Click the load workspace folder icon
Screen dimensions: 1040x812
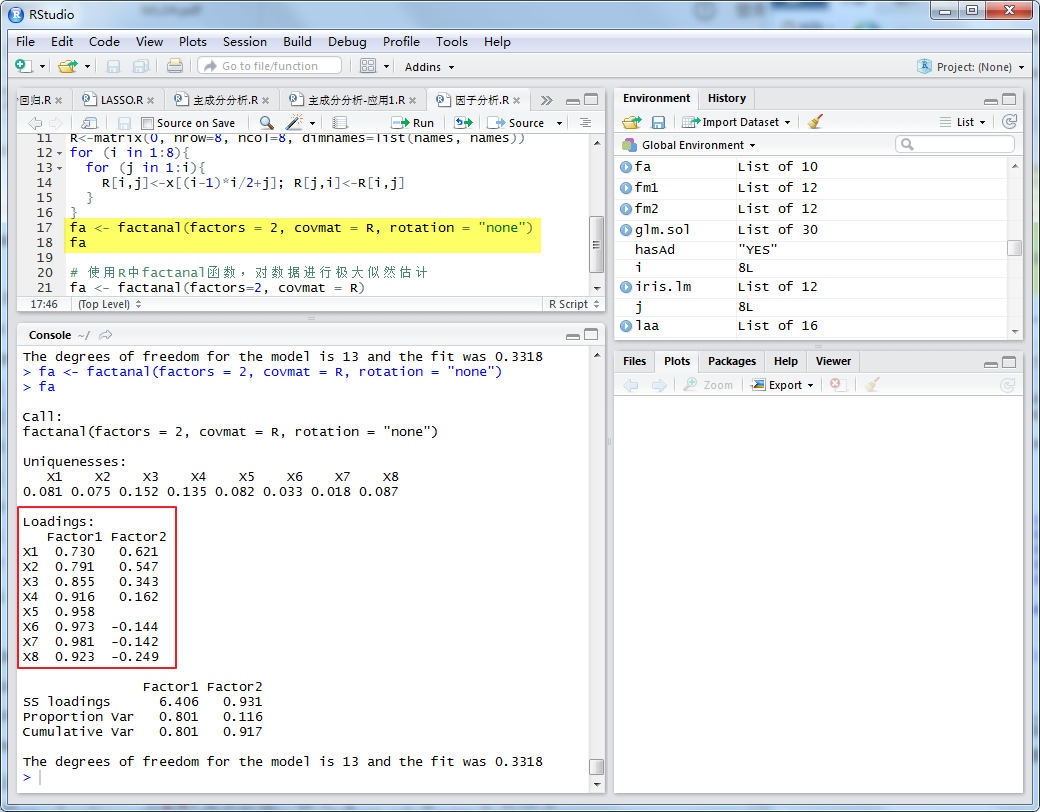point(631,122)
